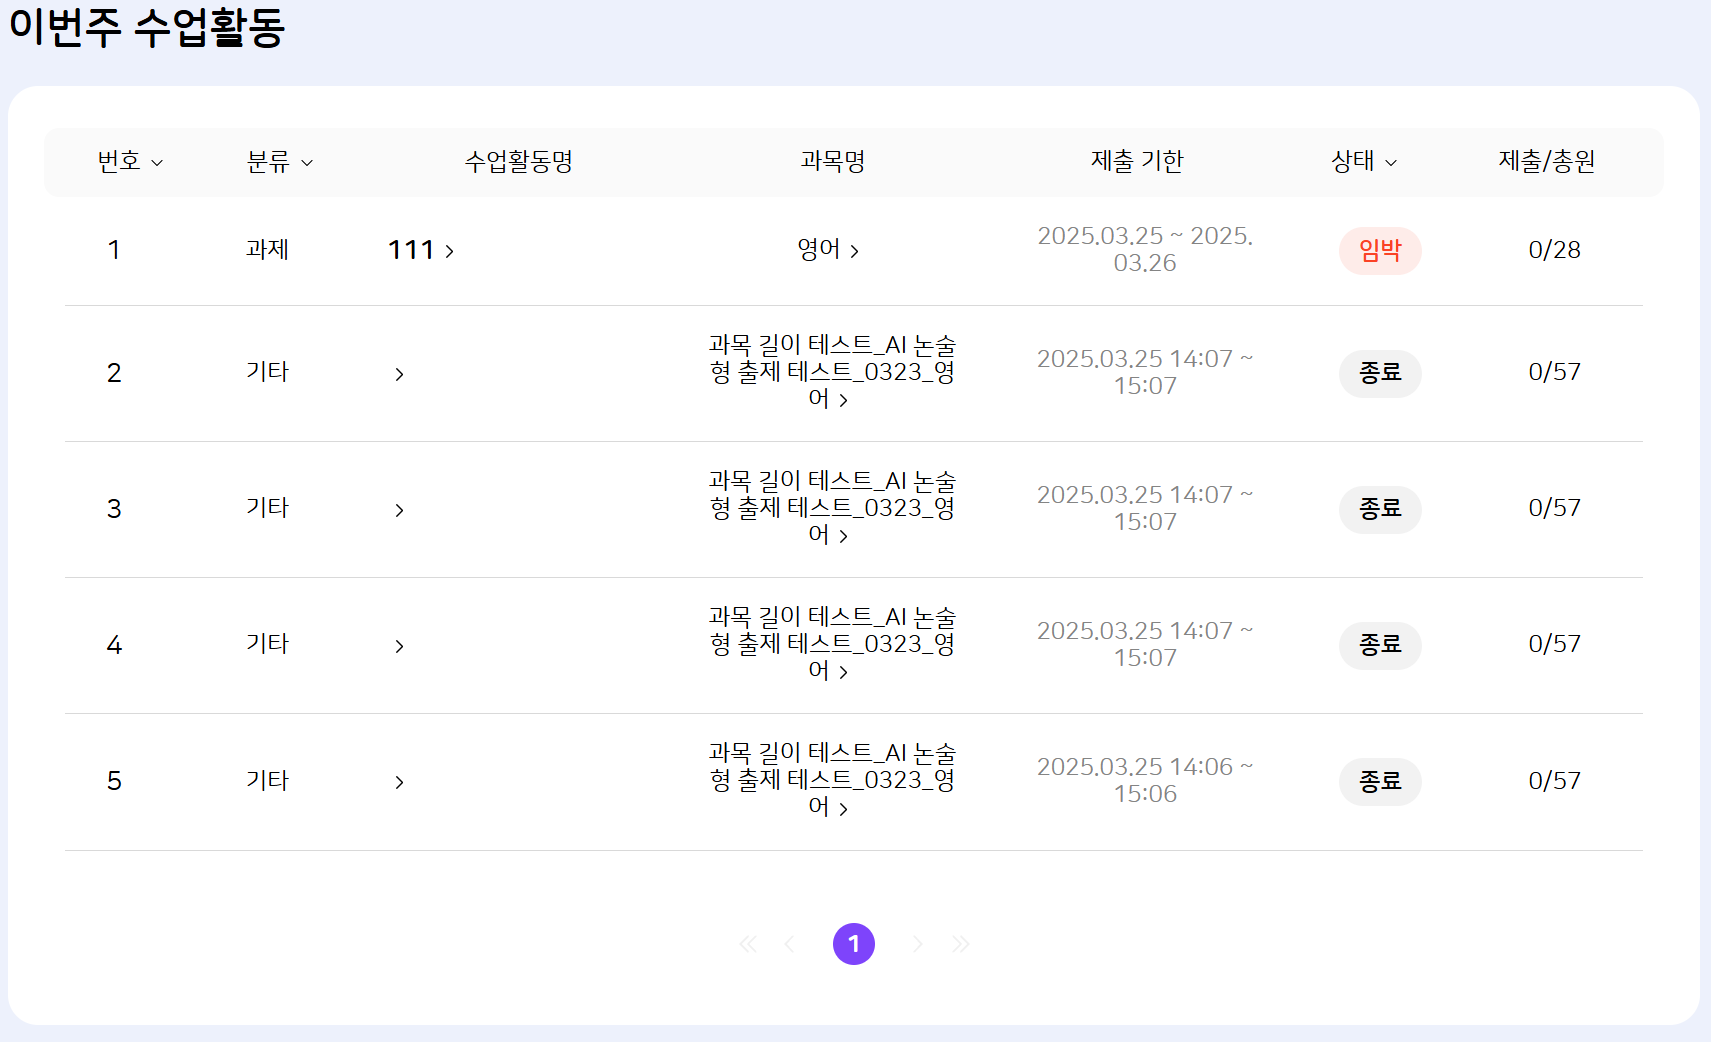Open the 분류 filter dropdown
Viewport: 1711px width, 1042px height.
(x=279, y=162)
